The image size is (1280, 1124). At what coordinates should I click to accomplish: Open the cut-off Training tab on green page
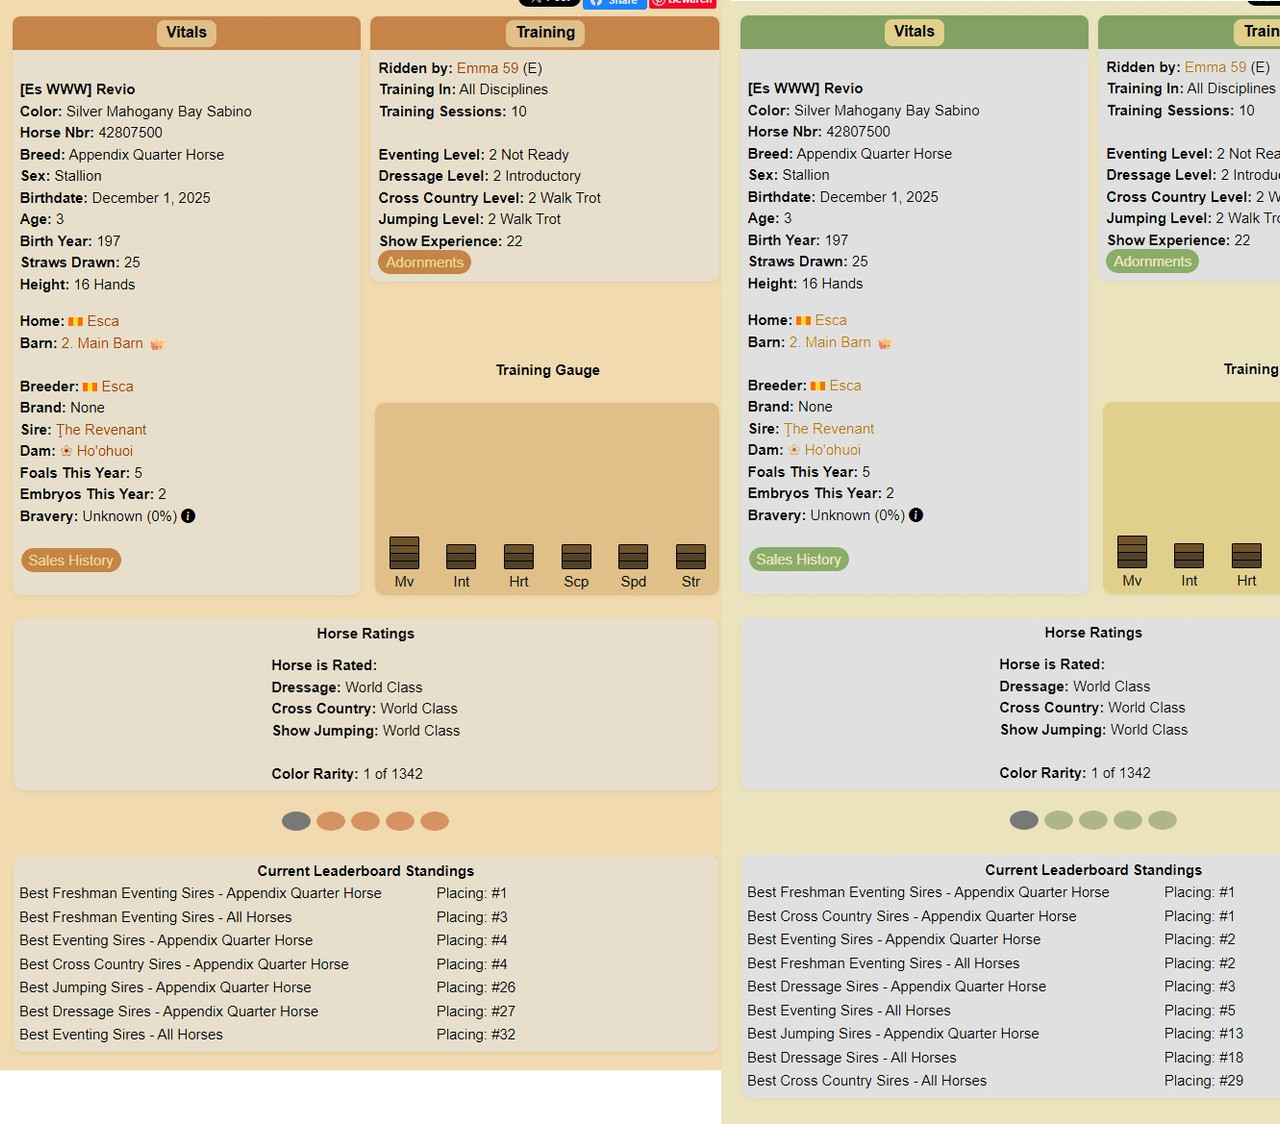(x=1258, y=32)
